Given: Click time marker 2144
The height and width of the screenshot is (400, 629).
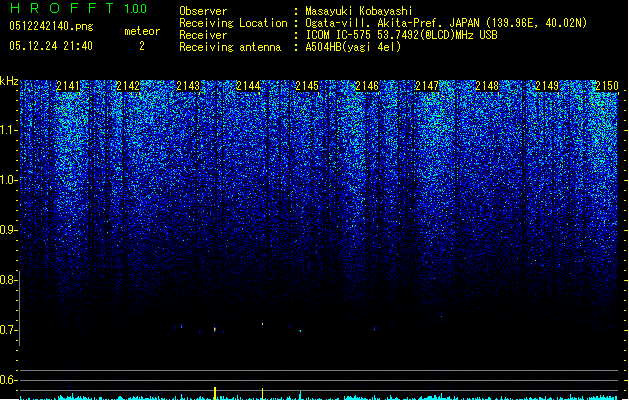Looking at the screenshot, I should click(248, 86).
